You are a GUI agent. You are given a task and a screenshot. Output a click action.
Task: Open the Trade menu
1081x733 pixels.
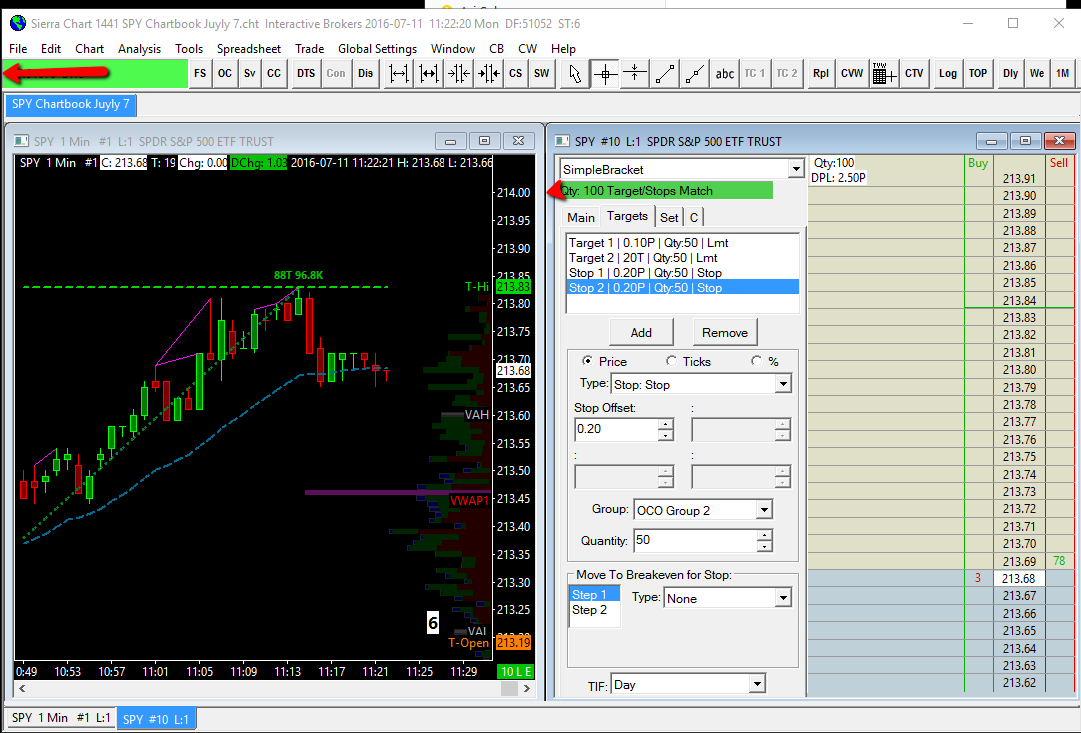(310, 49)
